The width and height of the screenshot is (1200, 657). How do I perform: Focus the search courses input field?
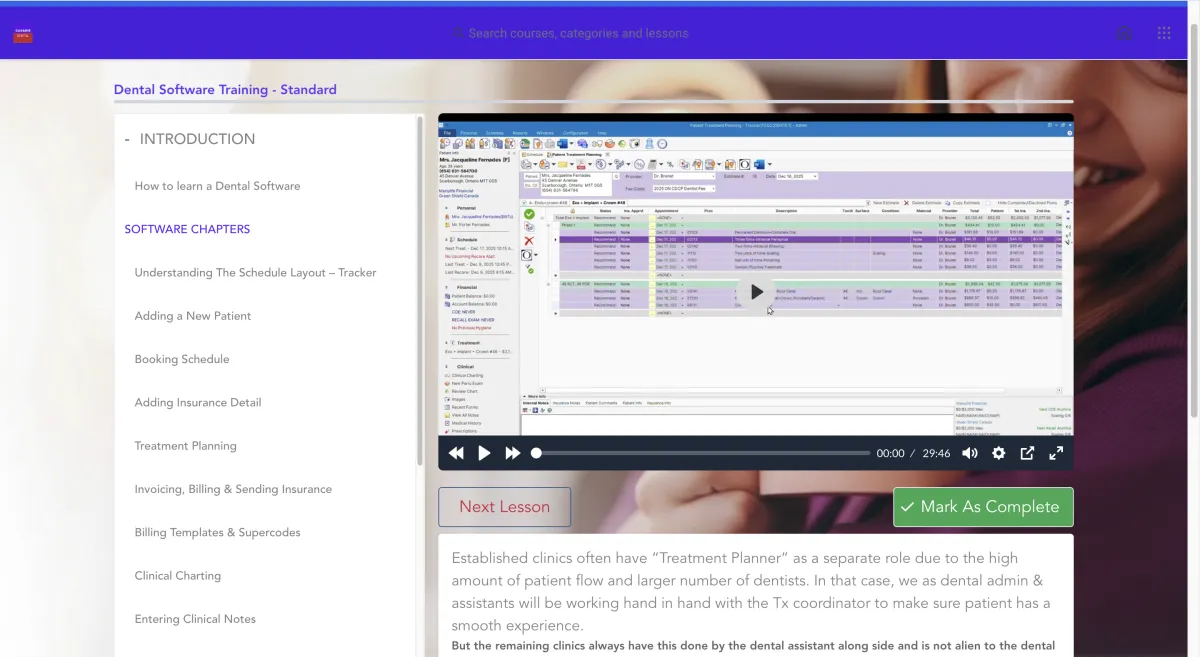click(578, 33)
